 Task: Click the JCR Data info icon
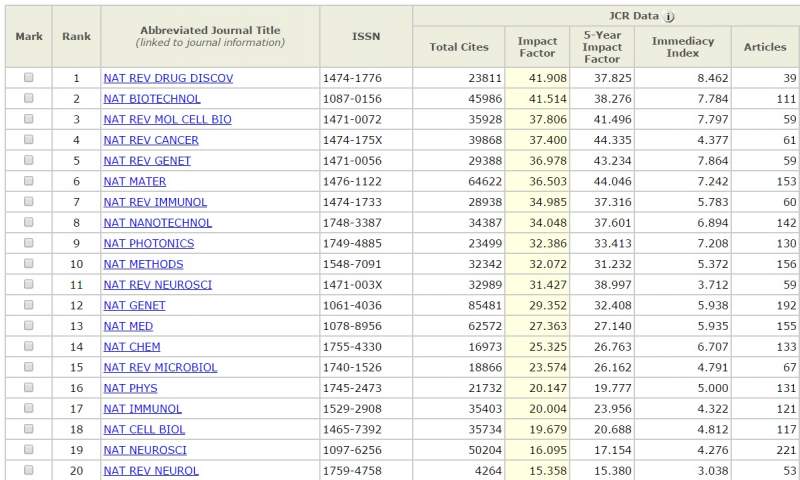coord(669,17)
